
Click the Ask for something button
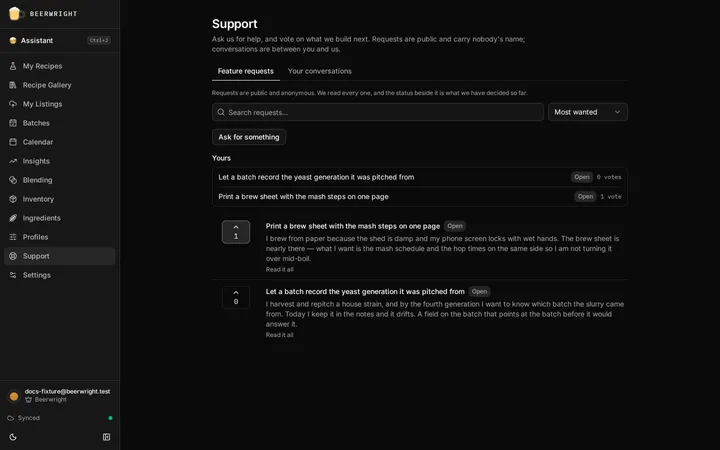249,137
